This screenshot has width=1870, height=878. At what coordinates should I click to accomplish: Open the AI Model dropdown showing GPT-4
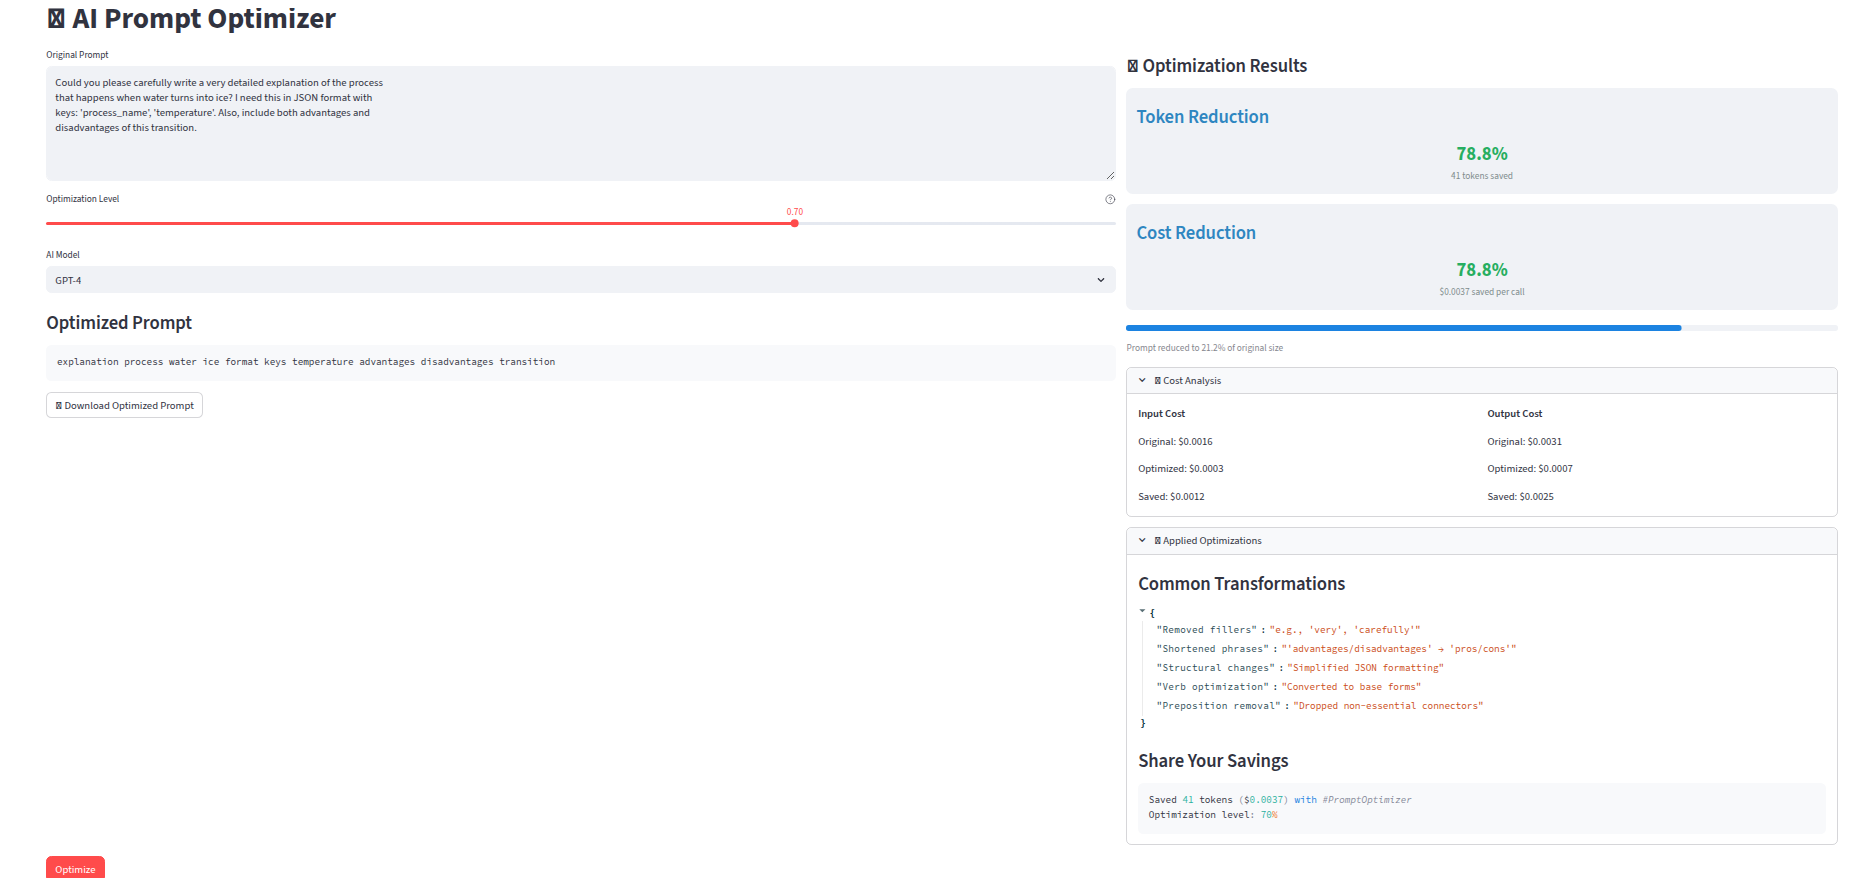[x=580, y=280]
